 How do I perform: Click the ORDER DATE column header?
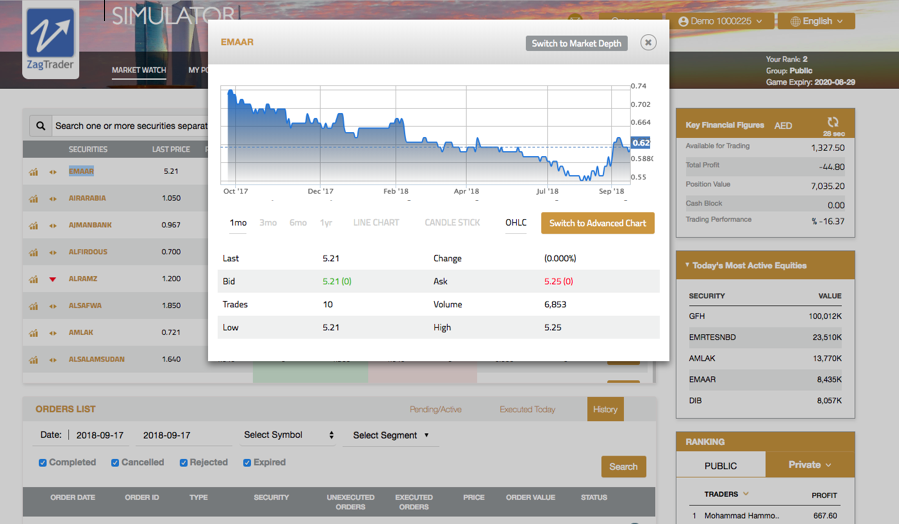click(73, 498)
